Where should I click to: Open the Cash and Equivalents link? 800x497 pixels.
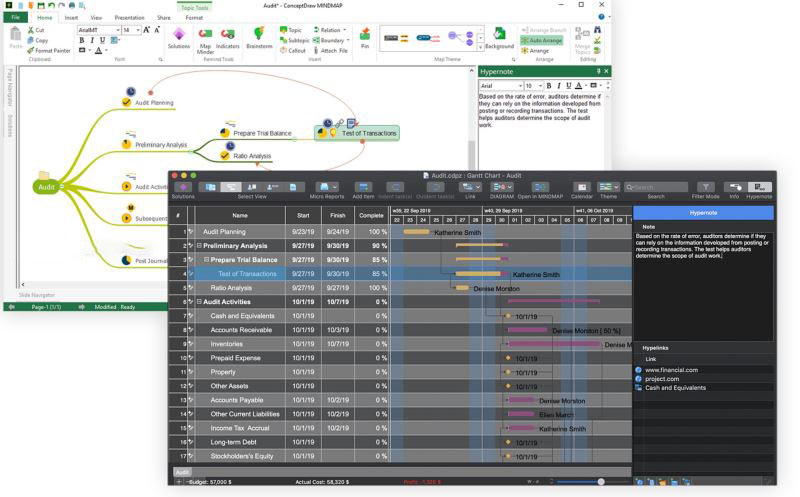click(x=676, y=388)
